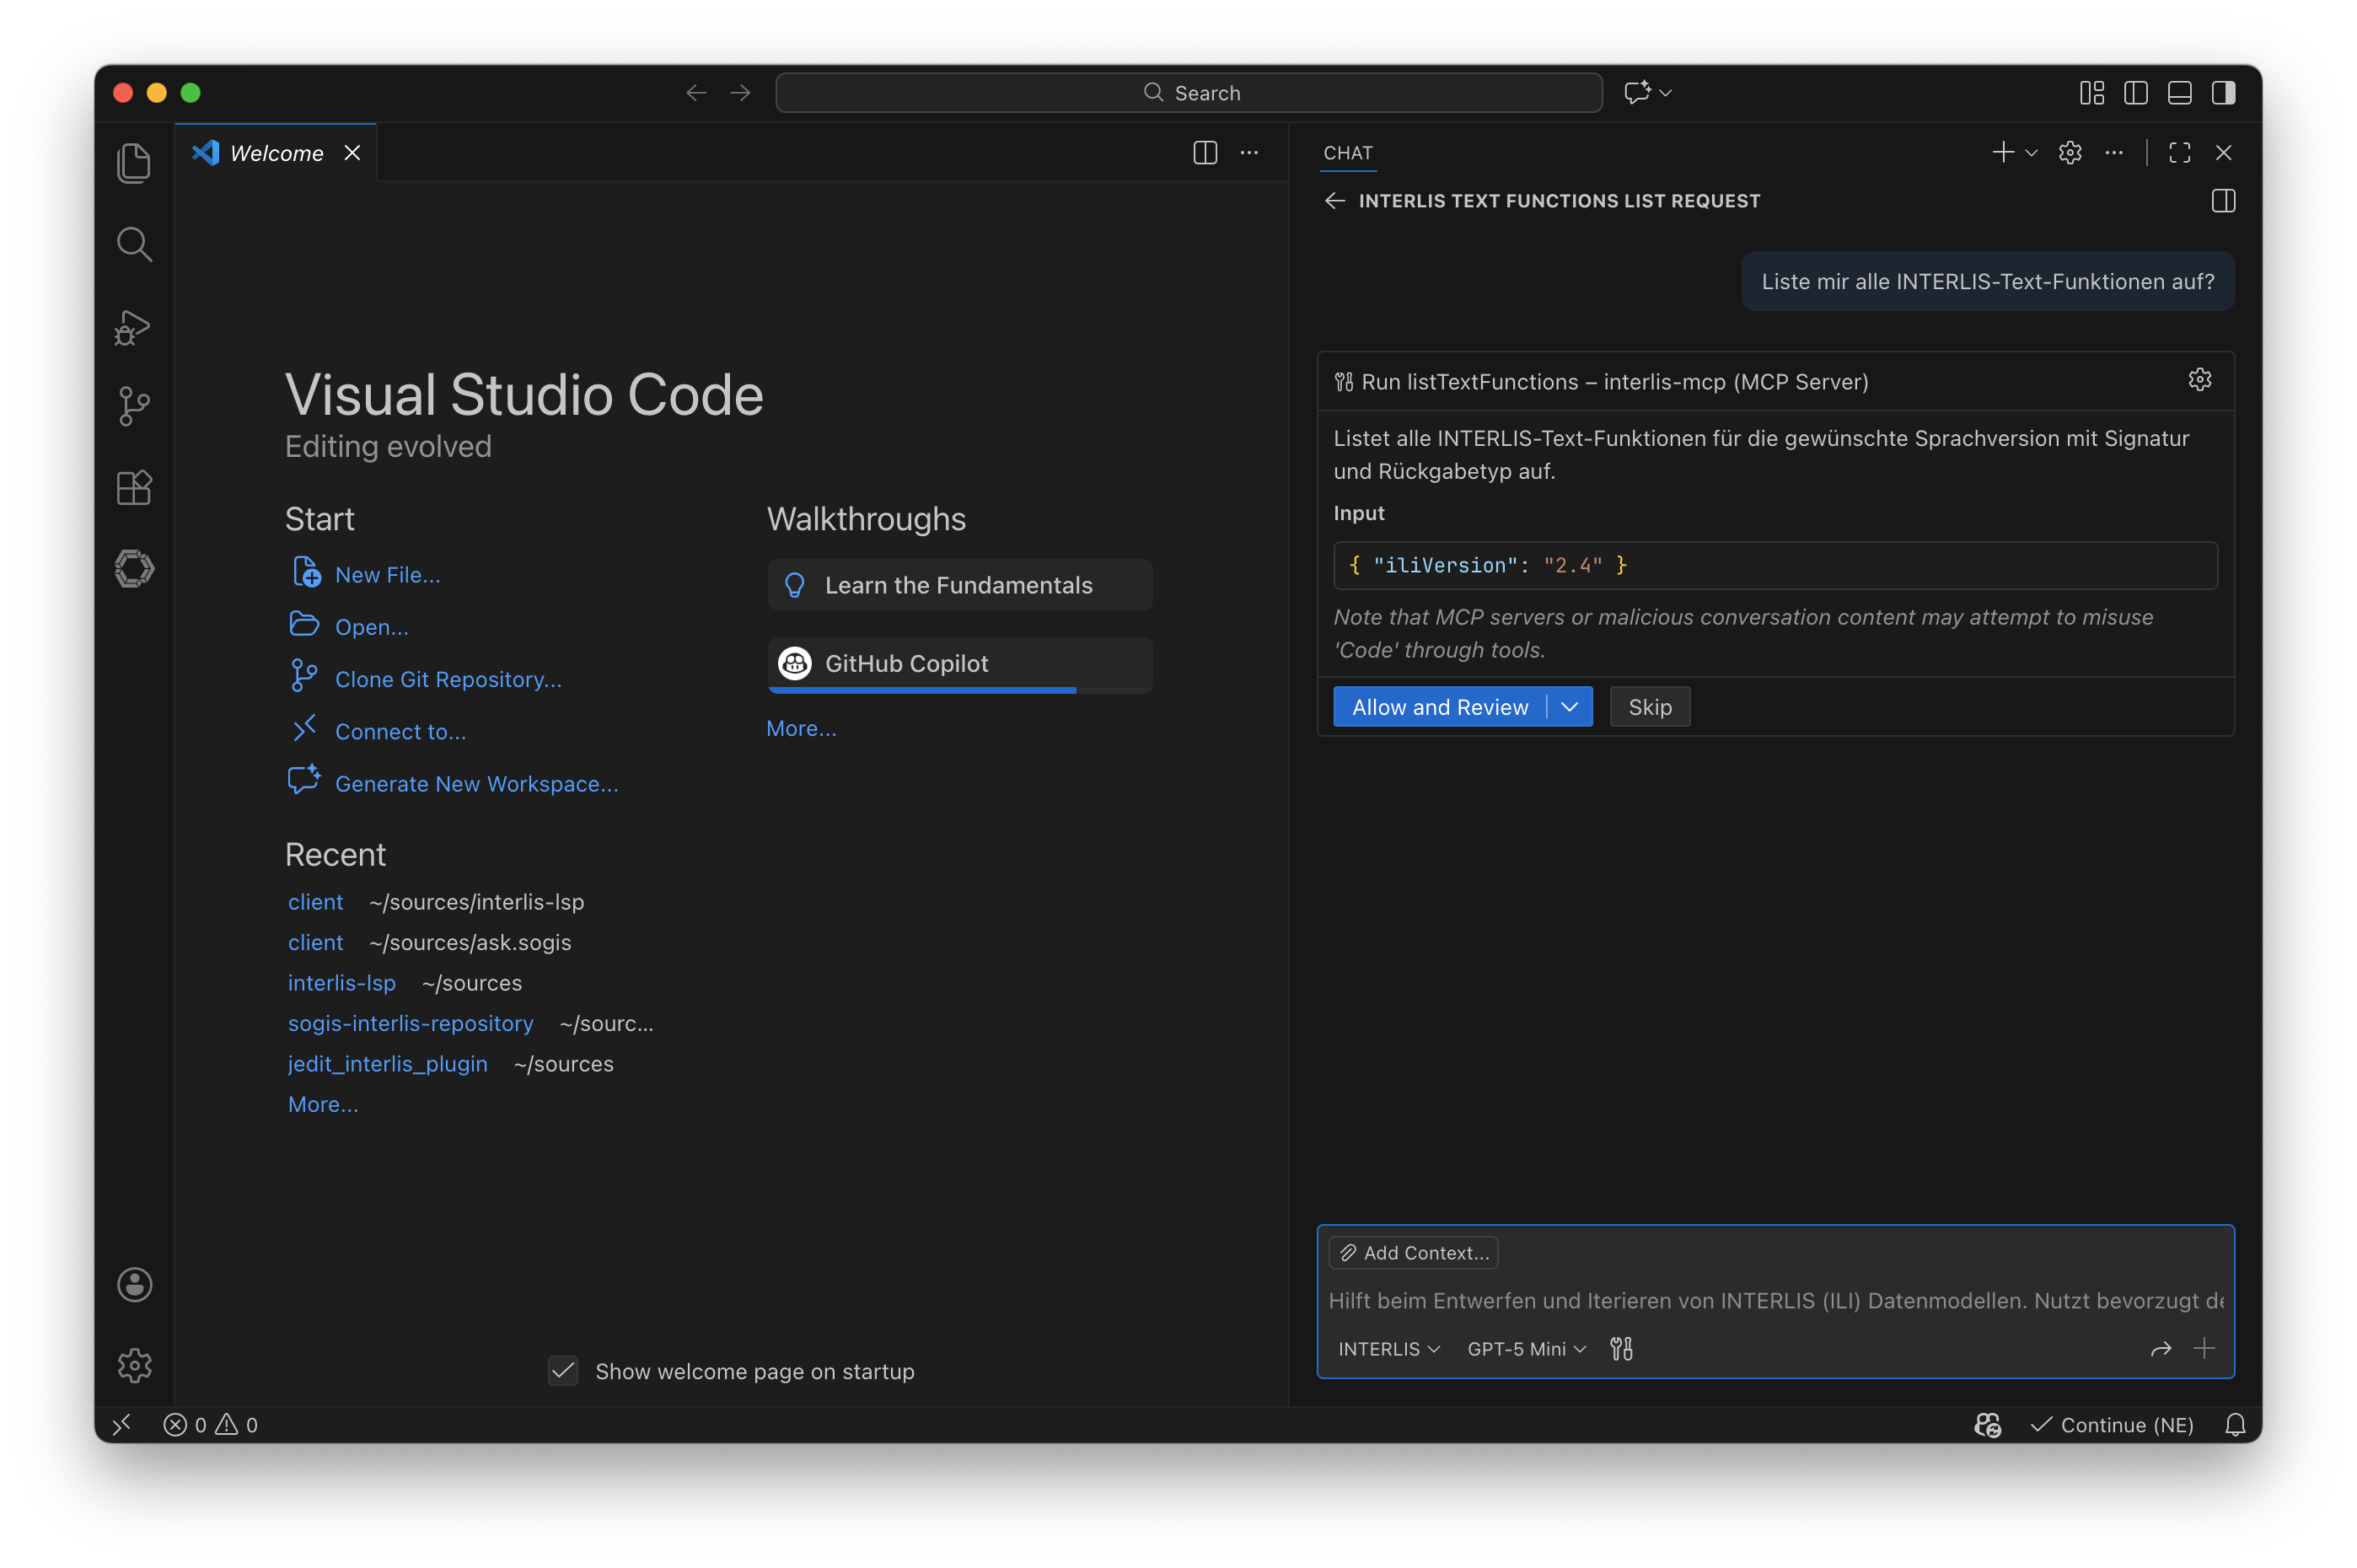The width and height of the screenshot is (2357, 1568).
Task: Uncheck Show welcome page on startup
Action: tap(562, 1371)
